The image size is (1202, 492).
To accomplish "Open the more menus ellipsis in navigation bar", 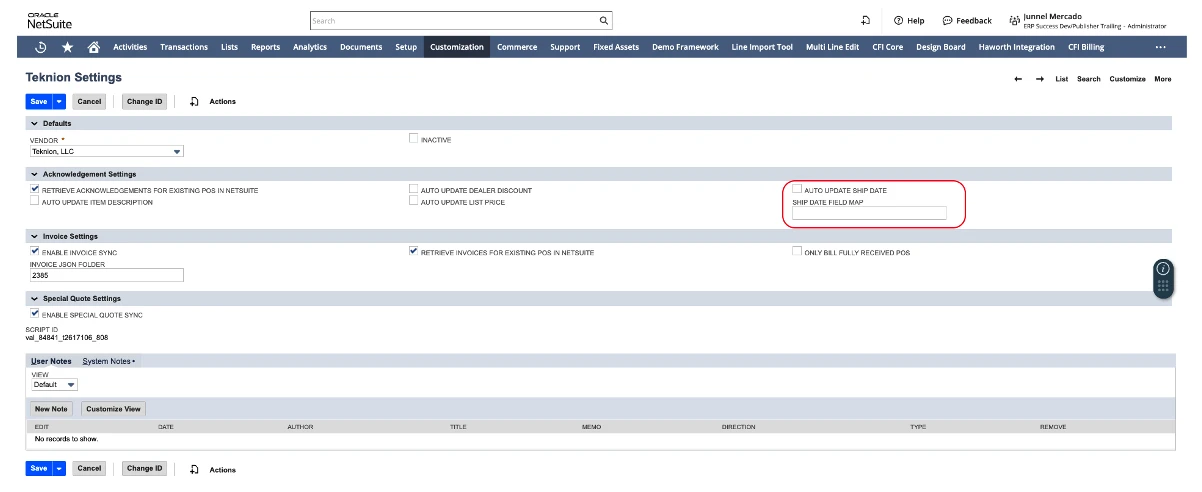I will pos(1160,47).
